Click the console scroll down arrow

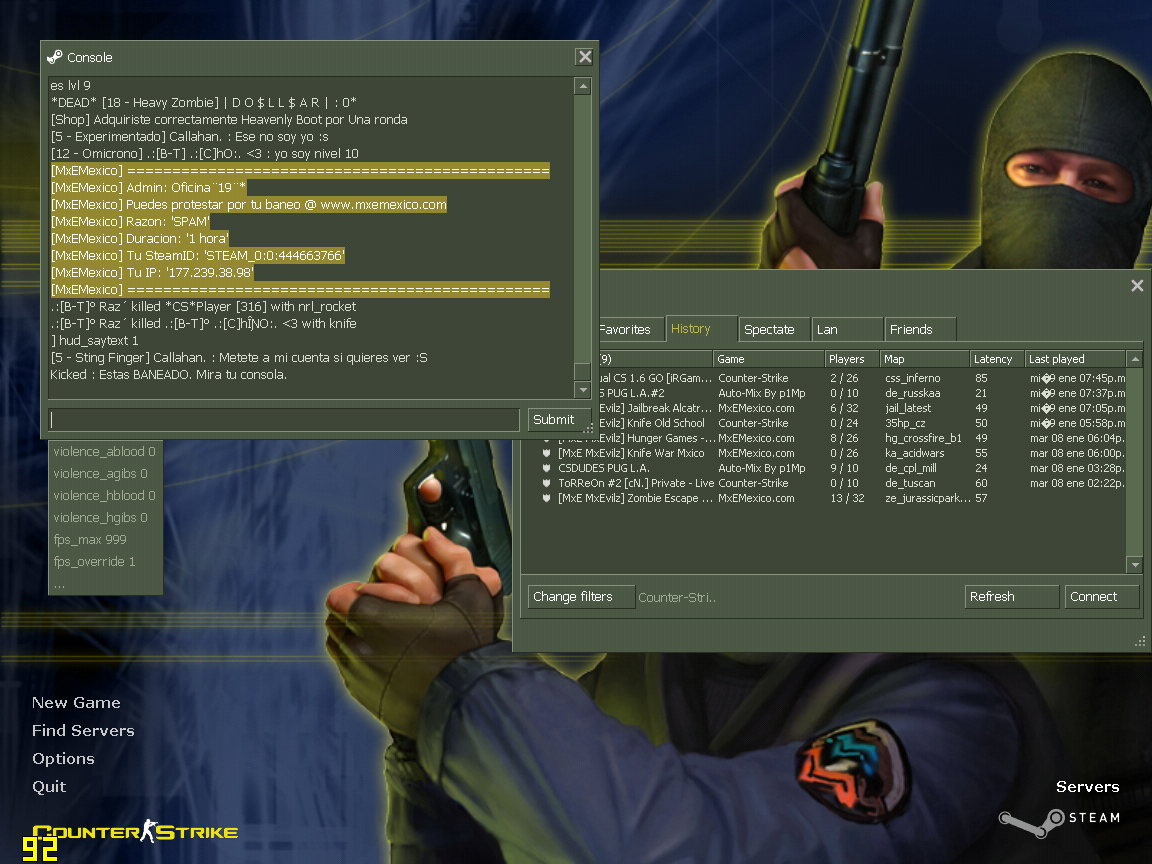[583, 390]
